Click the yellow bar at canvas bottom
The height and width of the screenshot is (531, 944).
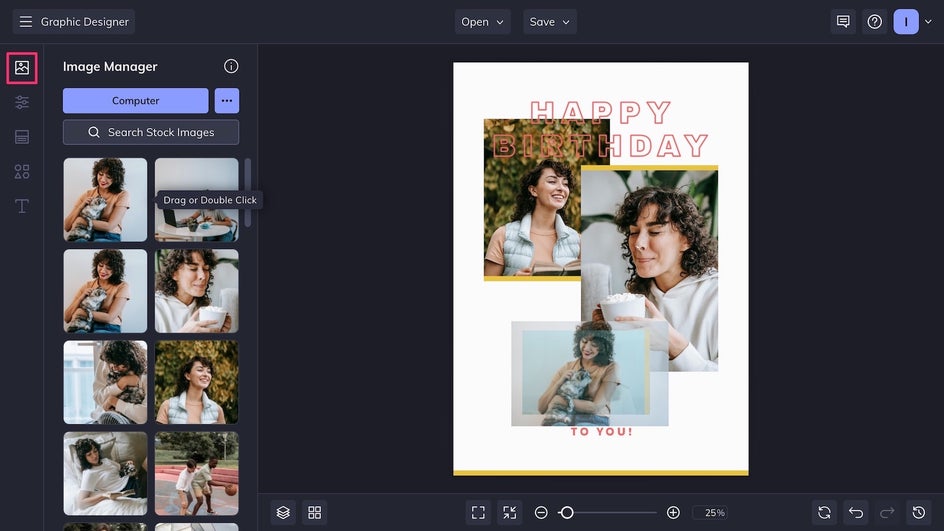coord(601,473)
